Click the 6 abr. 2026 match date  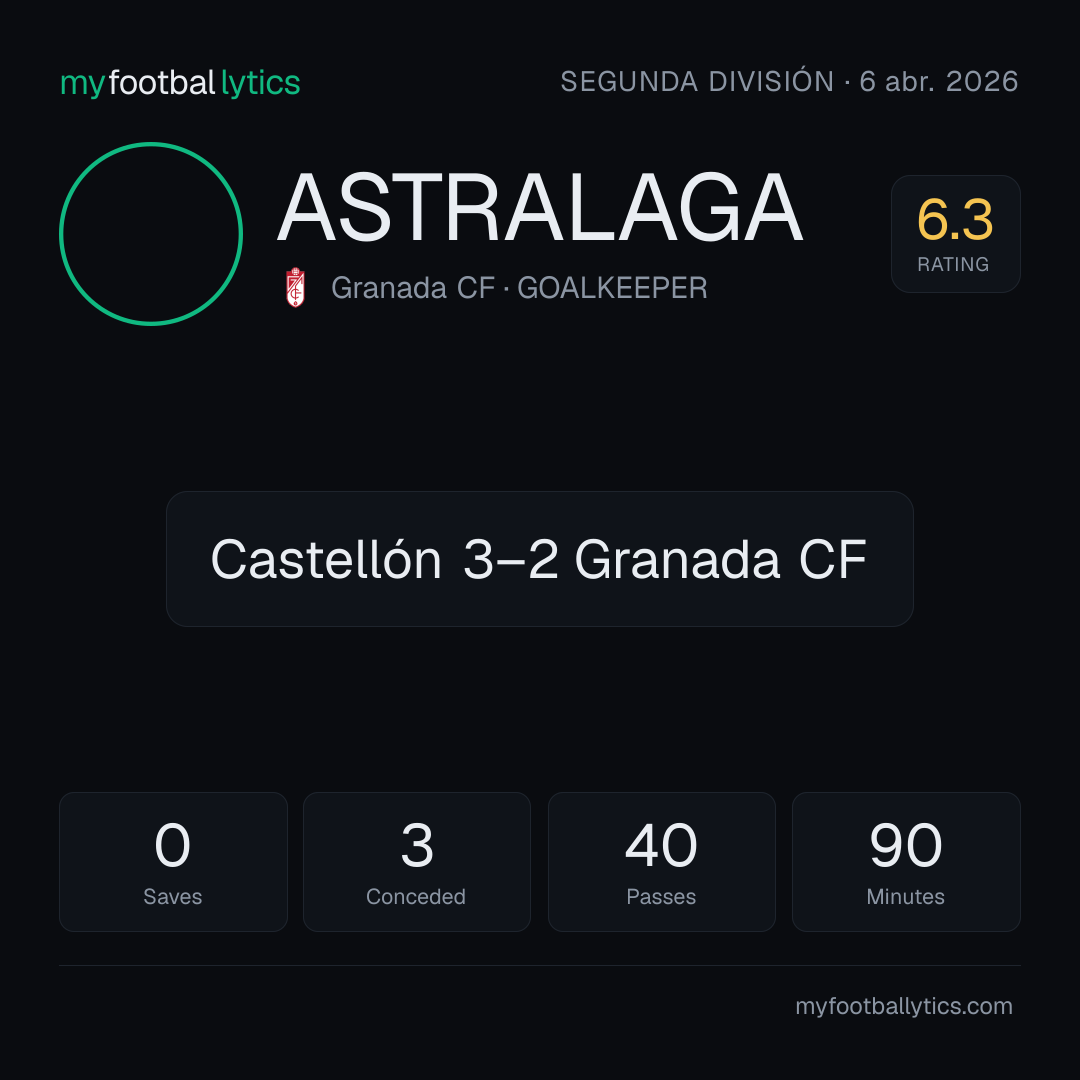pyautogui.click(x=939, y=81)
